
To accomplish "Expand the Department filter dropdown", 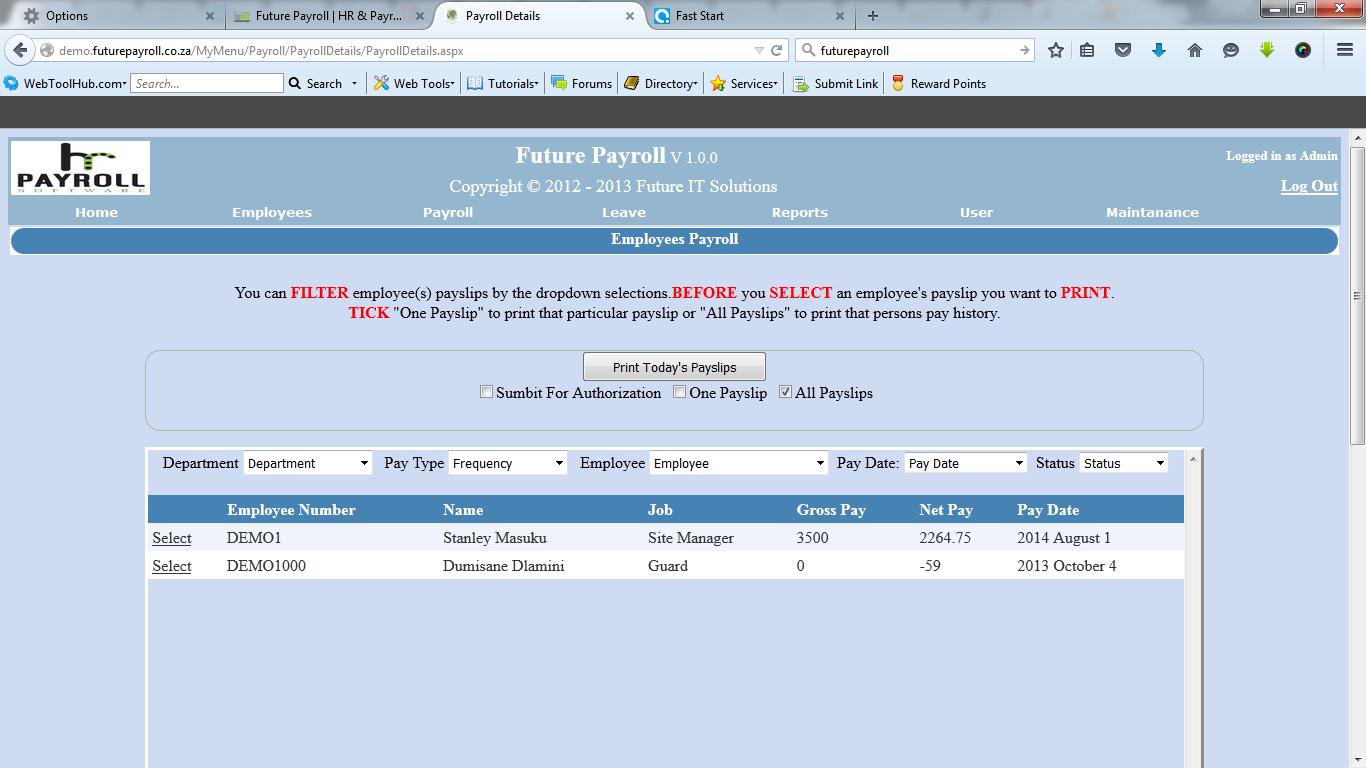I will (308, 463).
